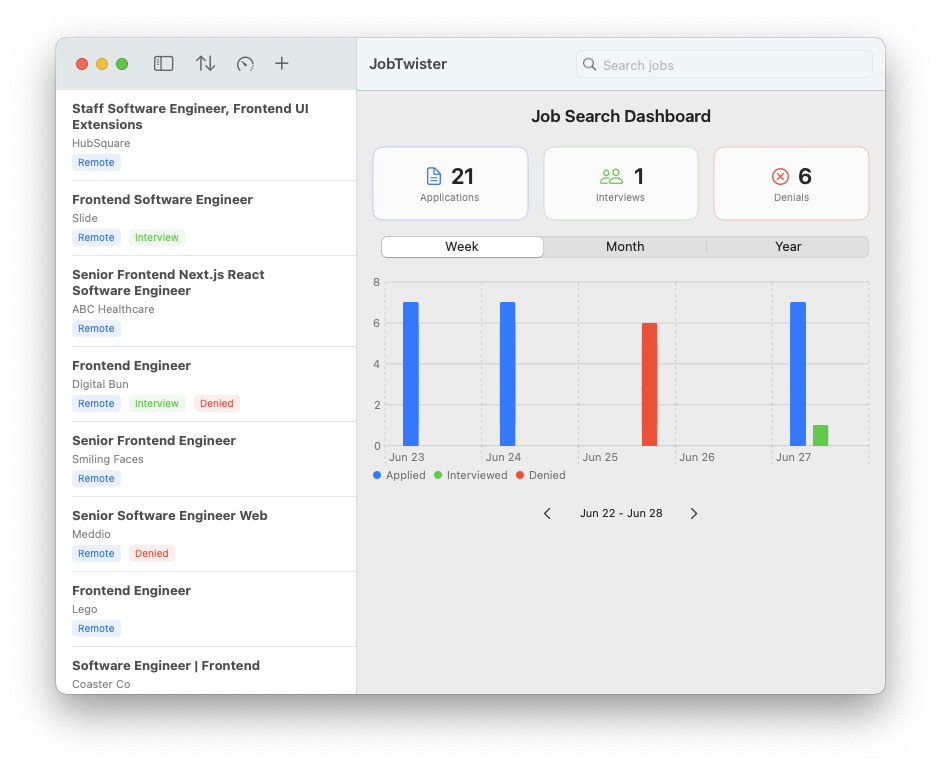
Task: Click the Denials x-circle icon
Action: pyautogui.click(x=780, y=176)
